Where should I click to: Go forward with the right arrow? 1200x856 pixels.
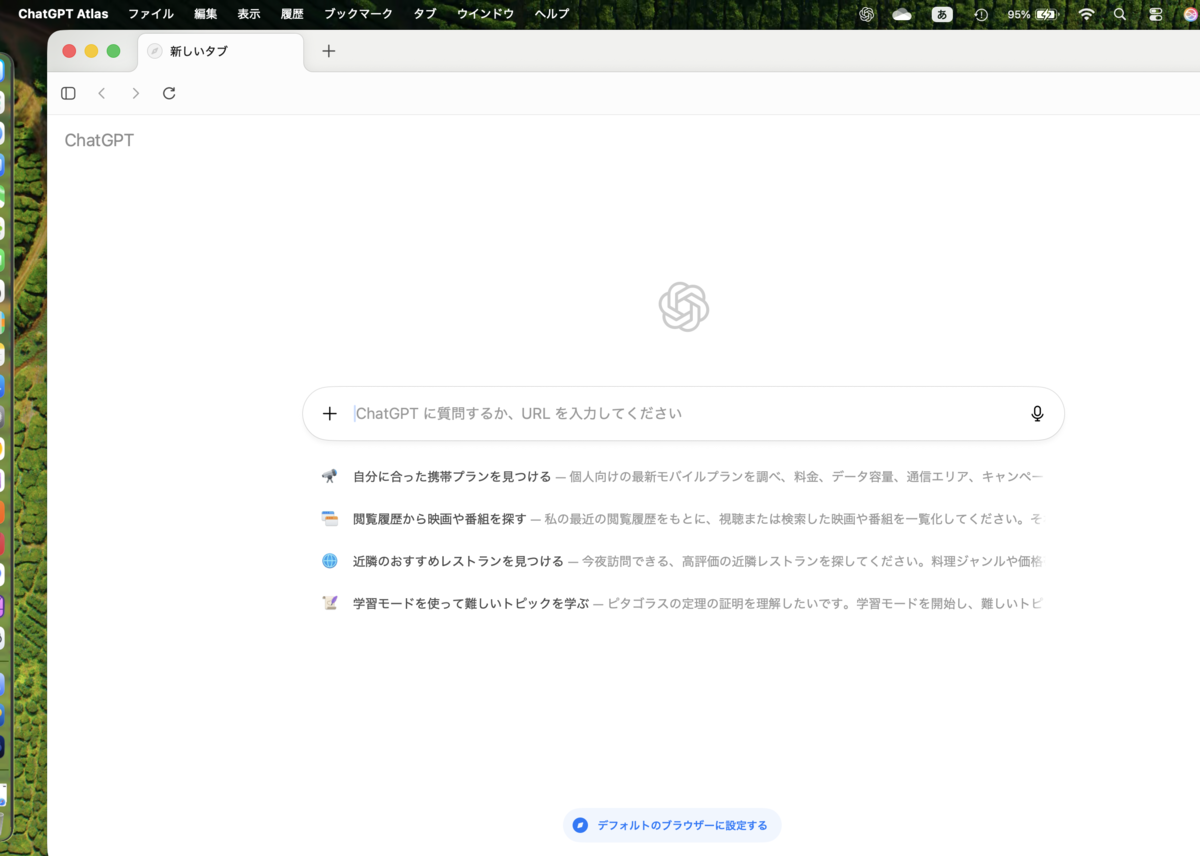(x=135, y=93)
